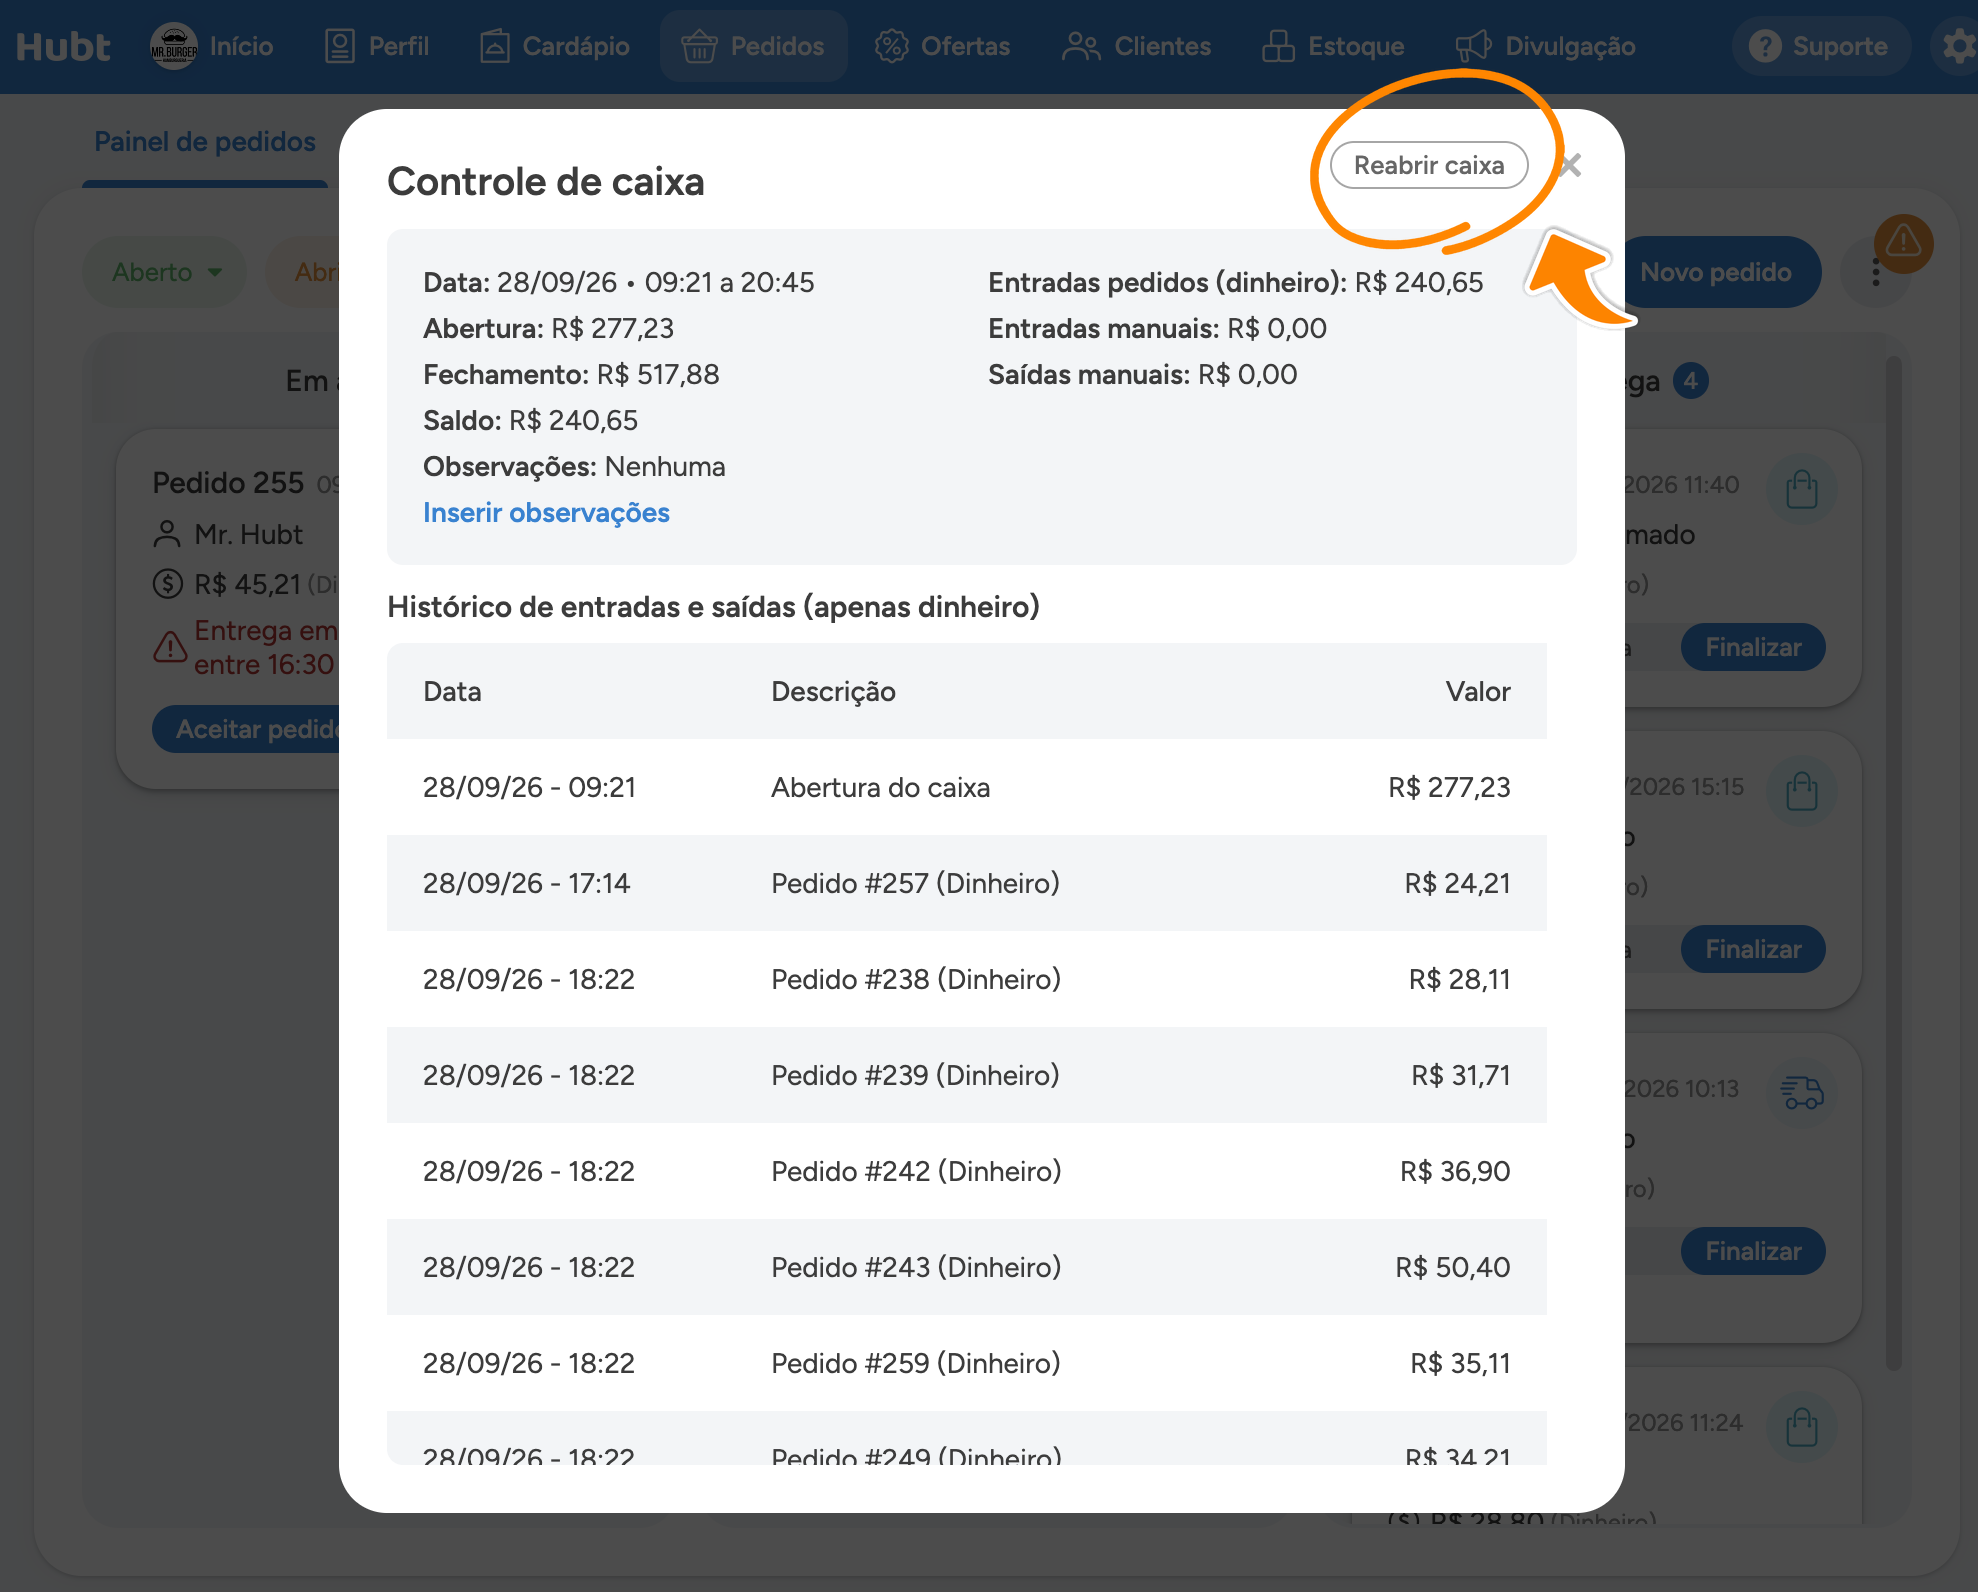The image size is (1978, 1592).
Task: Close the Controle de caixa dialog
Action: tap(1571, 165)
